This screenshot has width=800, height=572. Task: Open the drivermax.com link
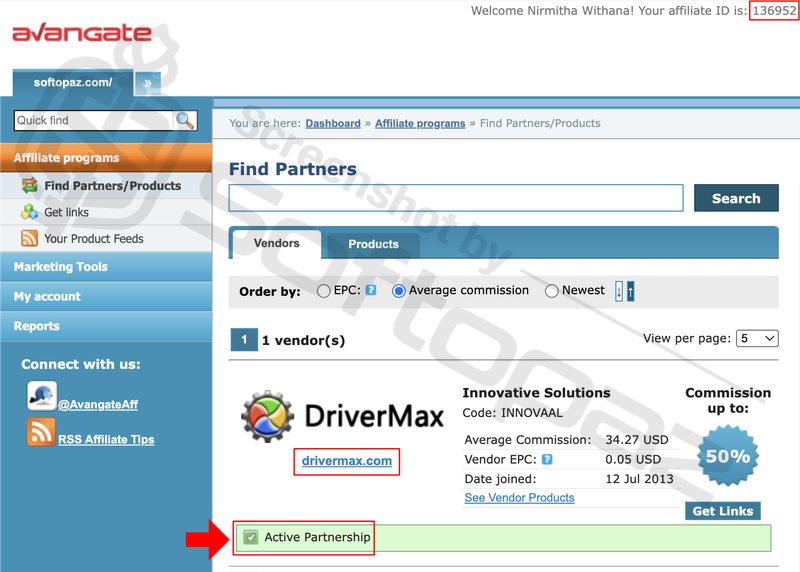346,461
